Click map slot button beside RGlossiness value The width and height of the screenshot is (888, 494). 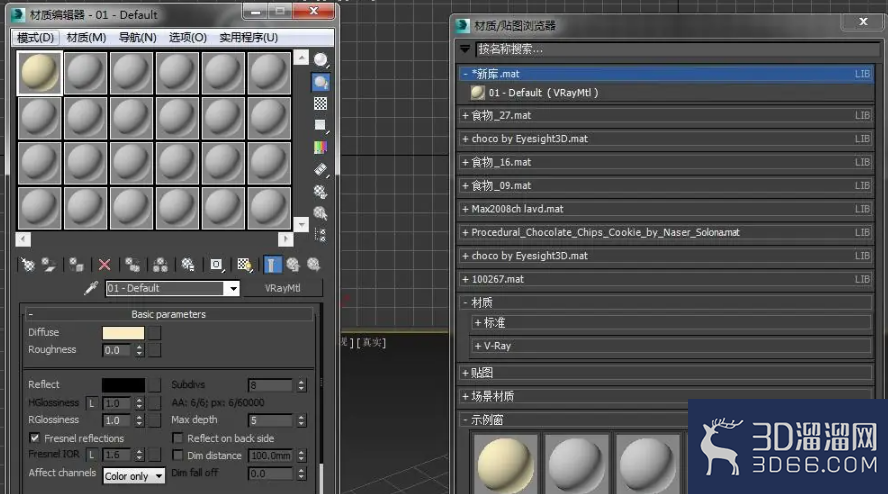pyautogui.click(x=155, y=420)
